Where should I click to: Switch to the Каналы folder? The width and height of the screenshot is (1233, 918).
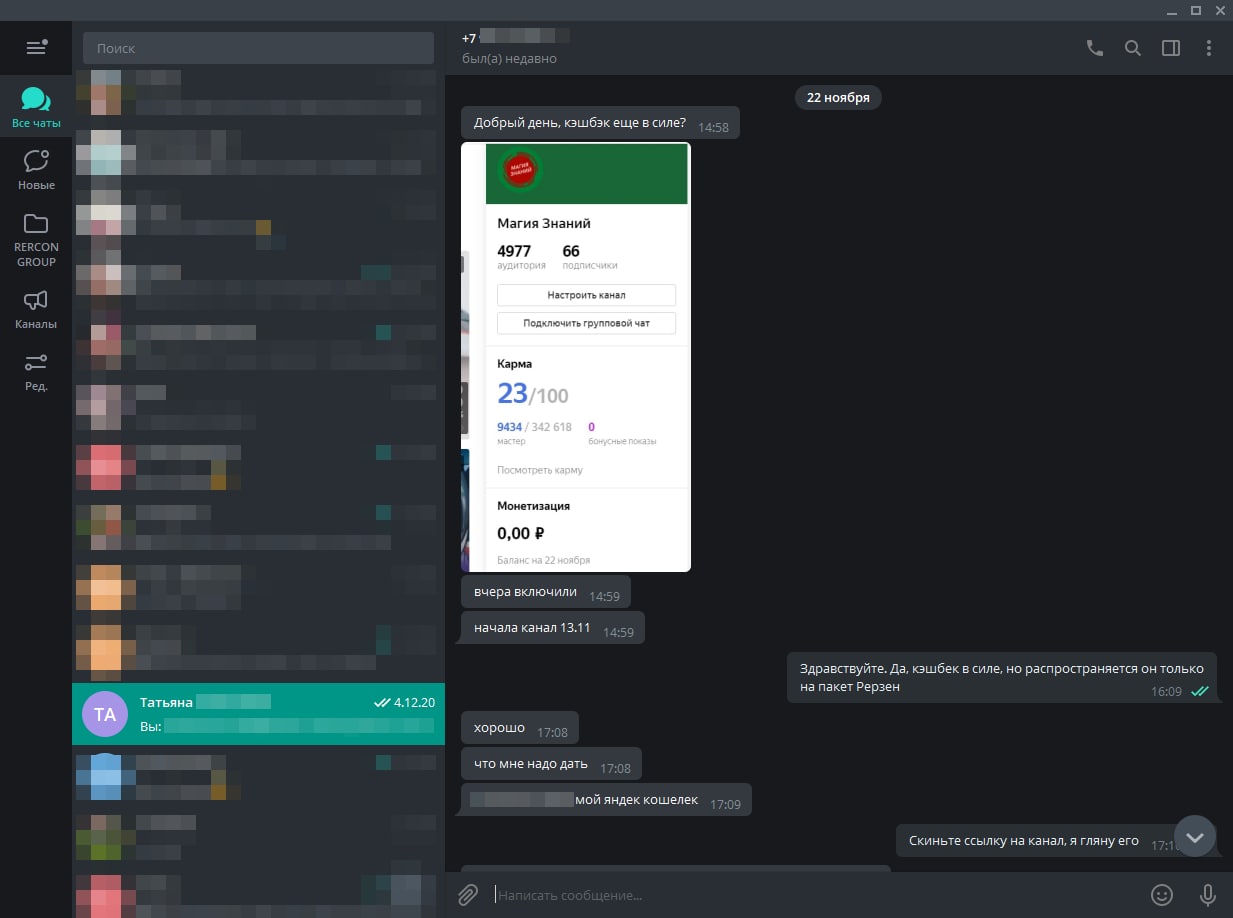click(x=36, y=310)
